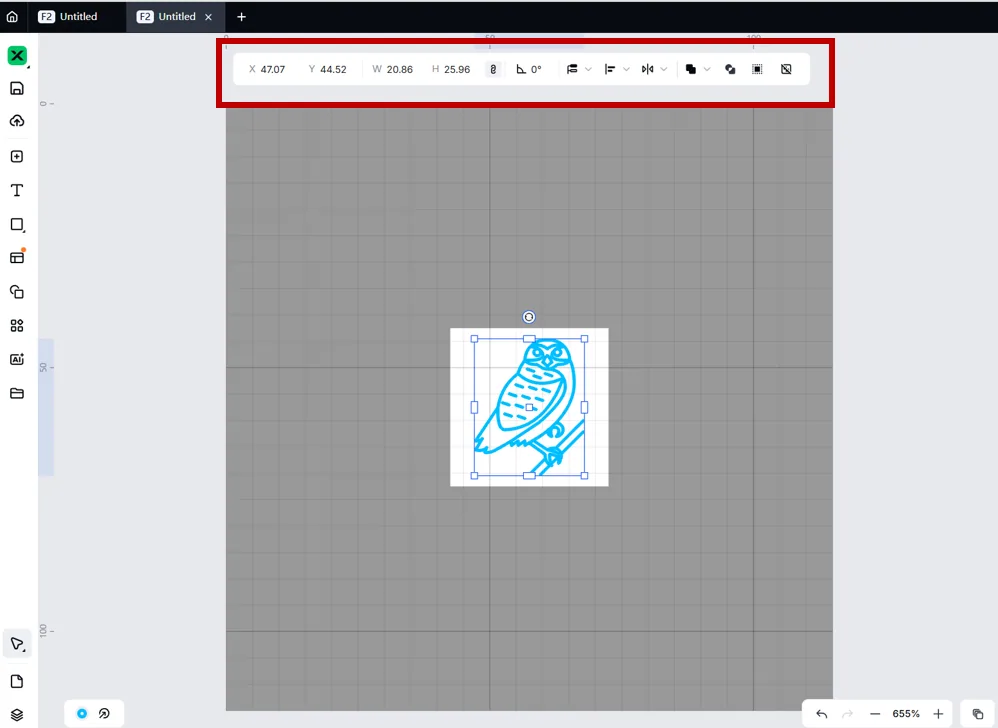The image size is (998, 728).
Task: Select the rectangle shape tool
Action: (17, 225)
